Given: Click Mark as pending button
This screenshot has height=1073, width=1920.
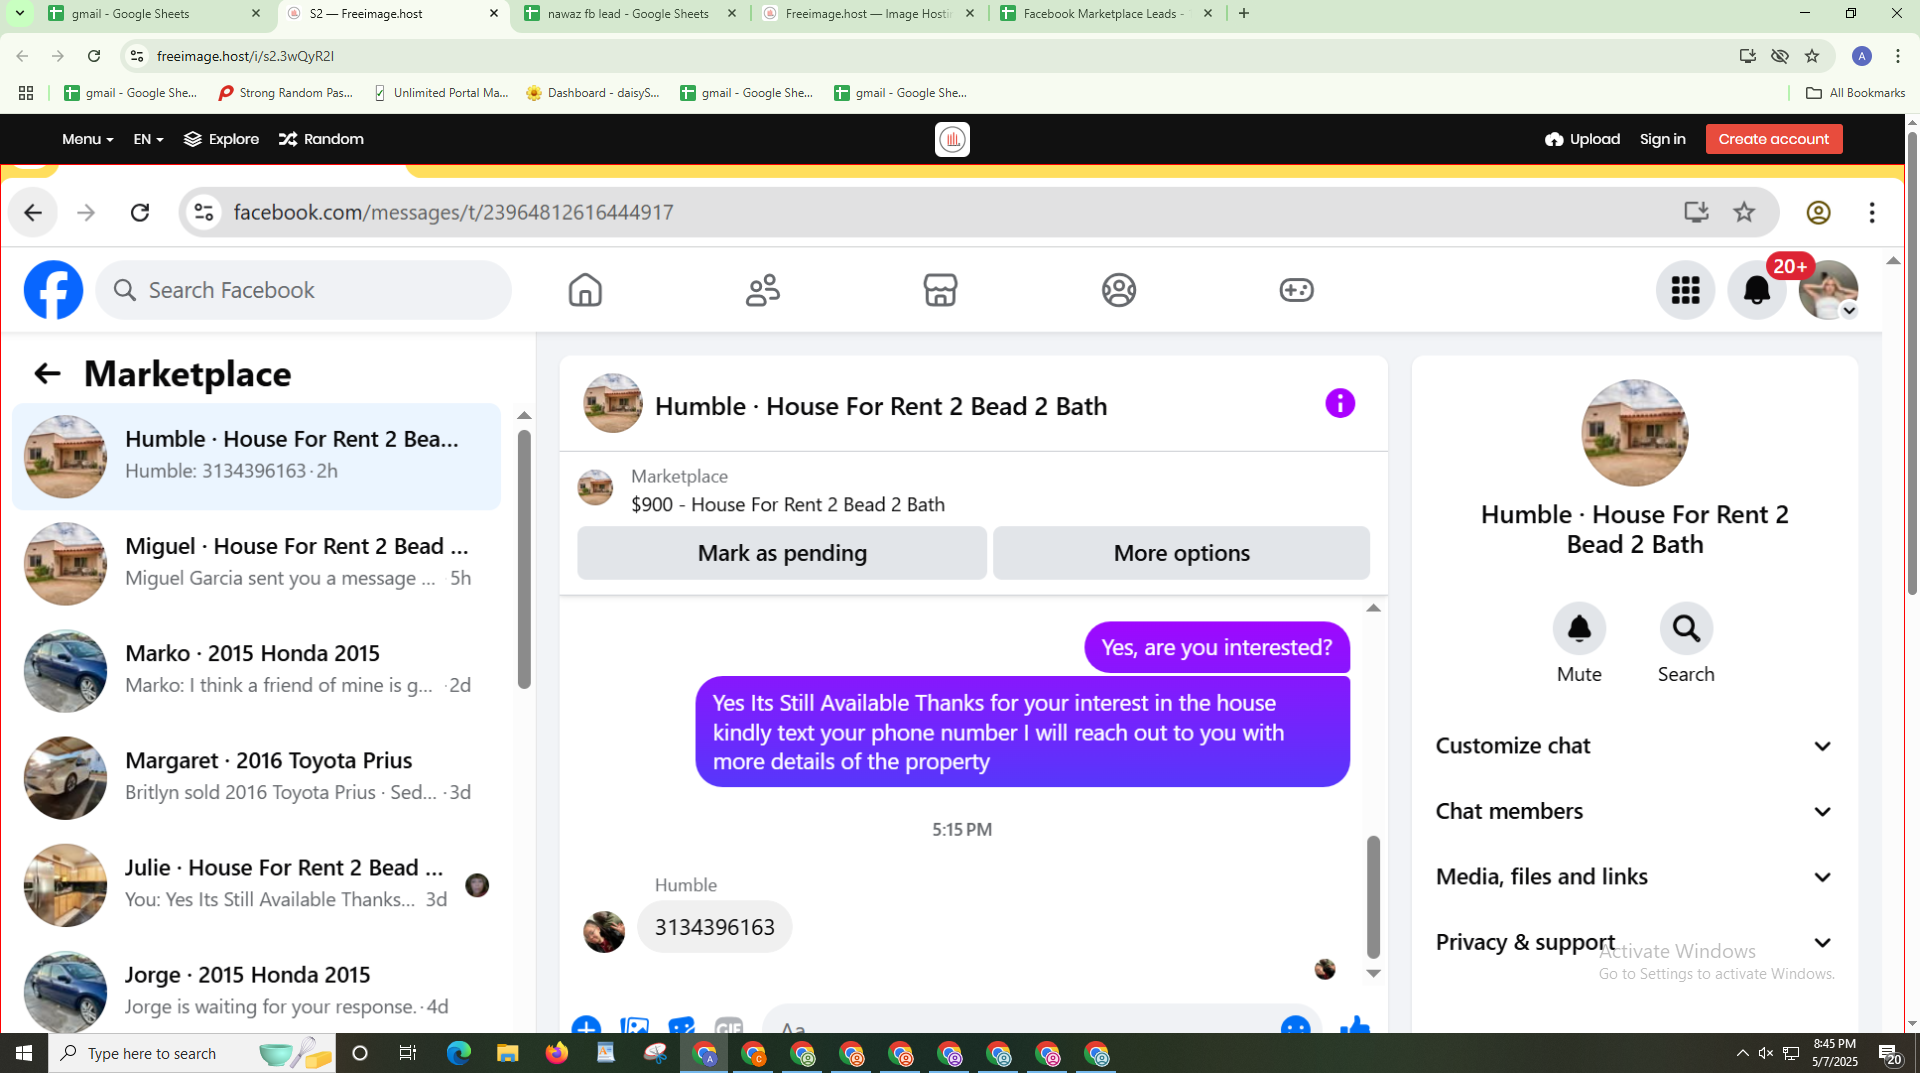Looking at the screenshot, I should pos(782,553).
